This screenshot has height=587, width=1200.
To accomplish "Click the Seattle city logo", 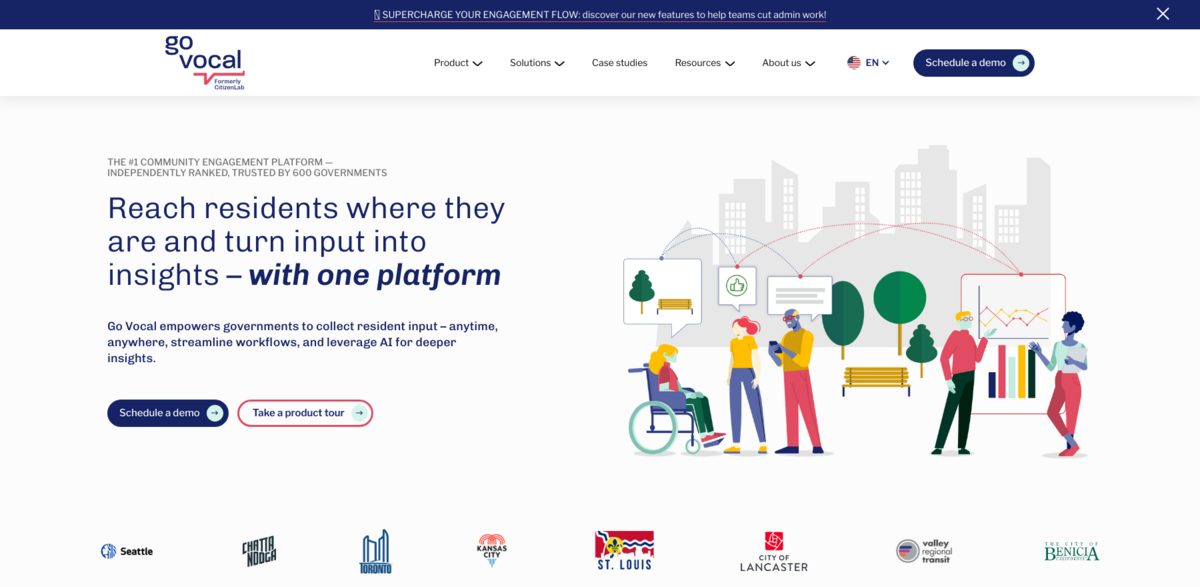I will pos(126,551).
